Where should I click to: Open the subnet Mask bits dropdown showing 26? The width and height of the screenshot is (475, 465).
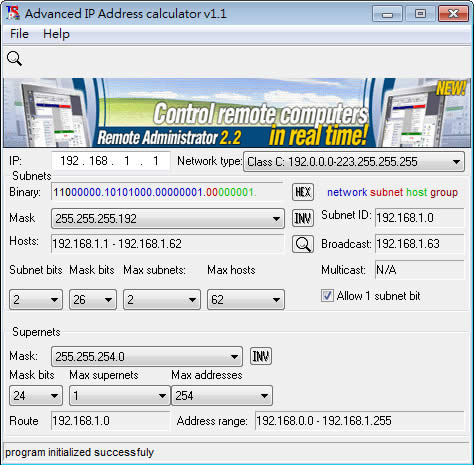tap(93, 300)
